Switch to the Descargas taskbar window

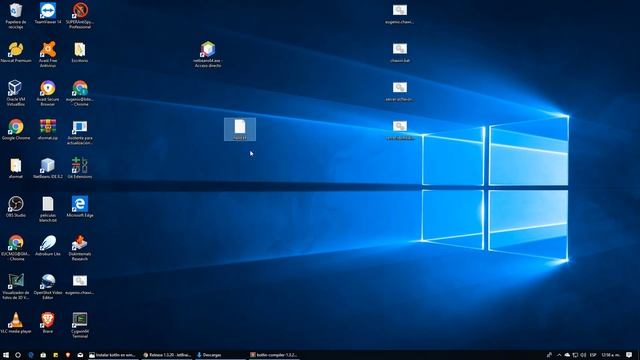pyautogui.click(x=220, y=355)
